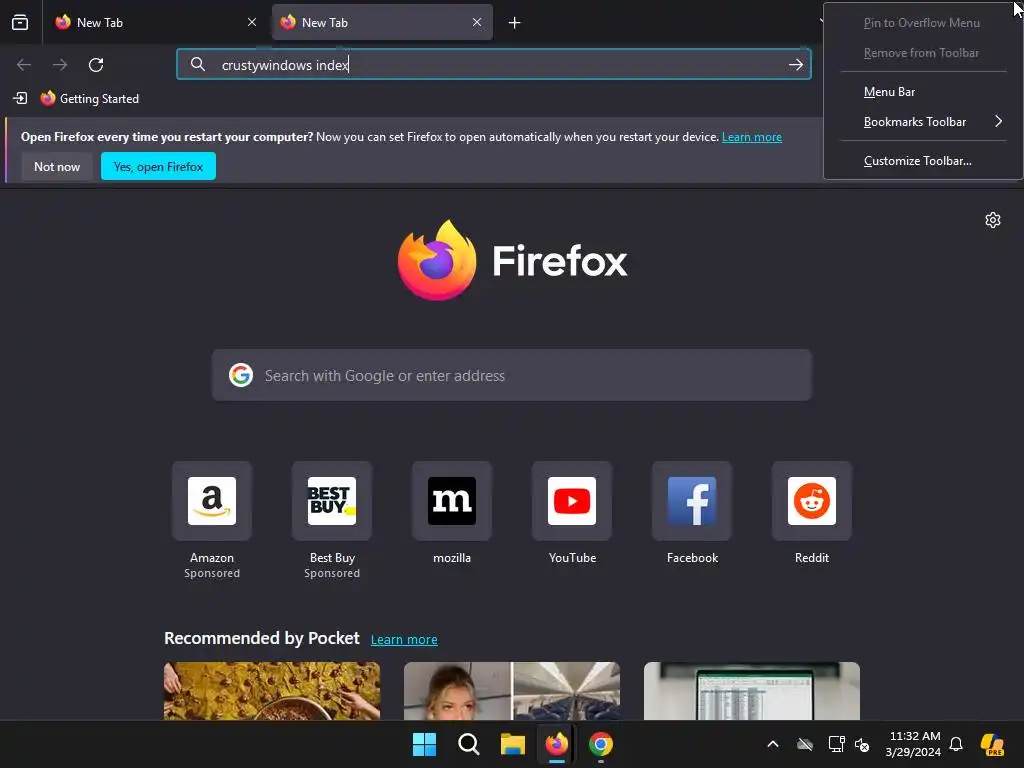Screen dimensions: 1024x768
Task: Focus the address bar with typed text
Action: click(494, 64)
